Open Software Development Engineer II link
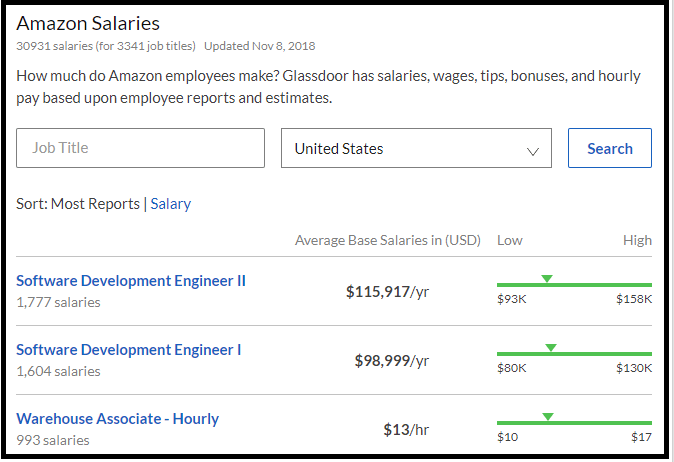The height and width of the screenshot is (462, 674). pyautogui.click(x=131, y=281)
